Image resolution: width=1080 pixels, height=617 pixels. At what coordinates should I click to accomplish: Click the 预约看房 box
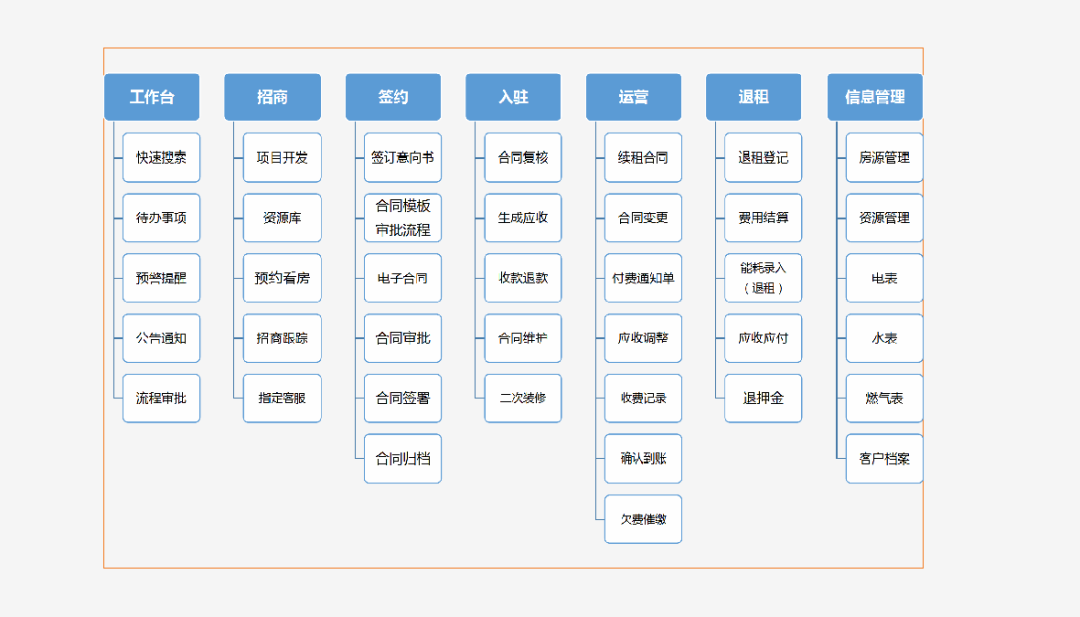pyautogui.click(x=282, y=278)
